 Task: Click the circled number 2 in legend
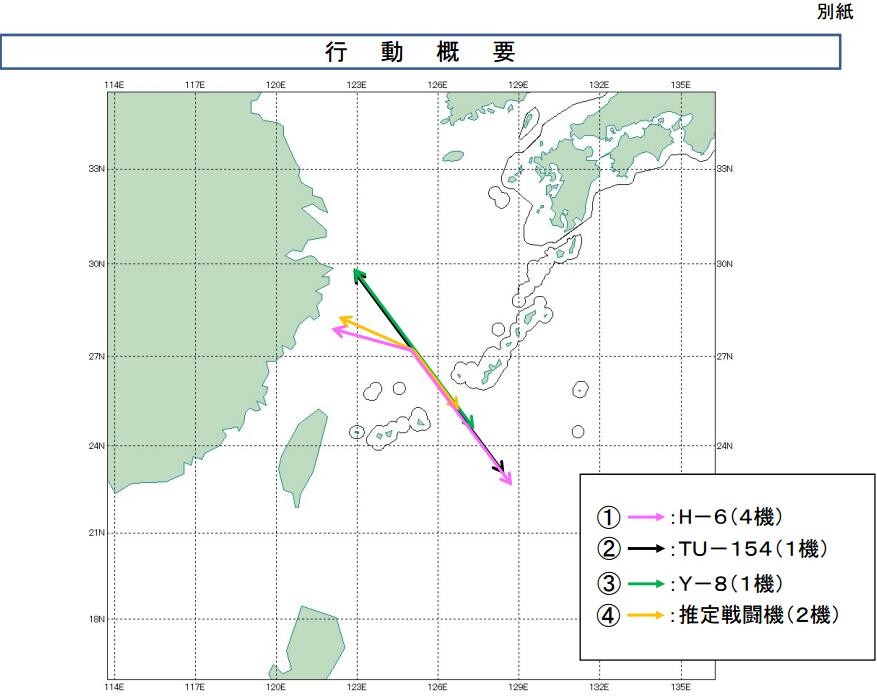[x=608, y=549]
